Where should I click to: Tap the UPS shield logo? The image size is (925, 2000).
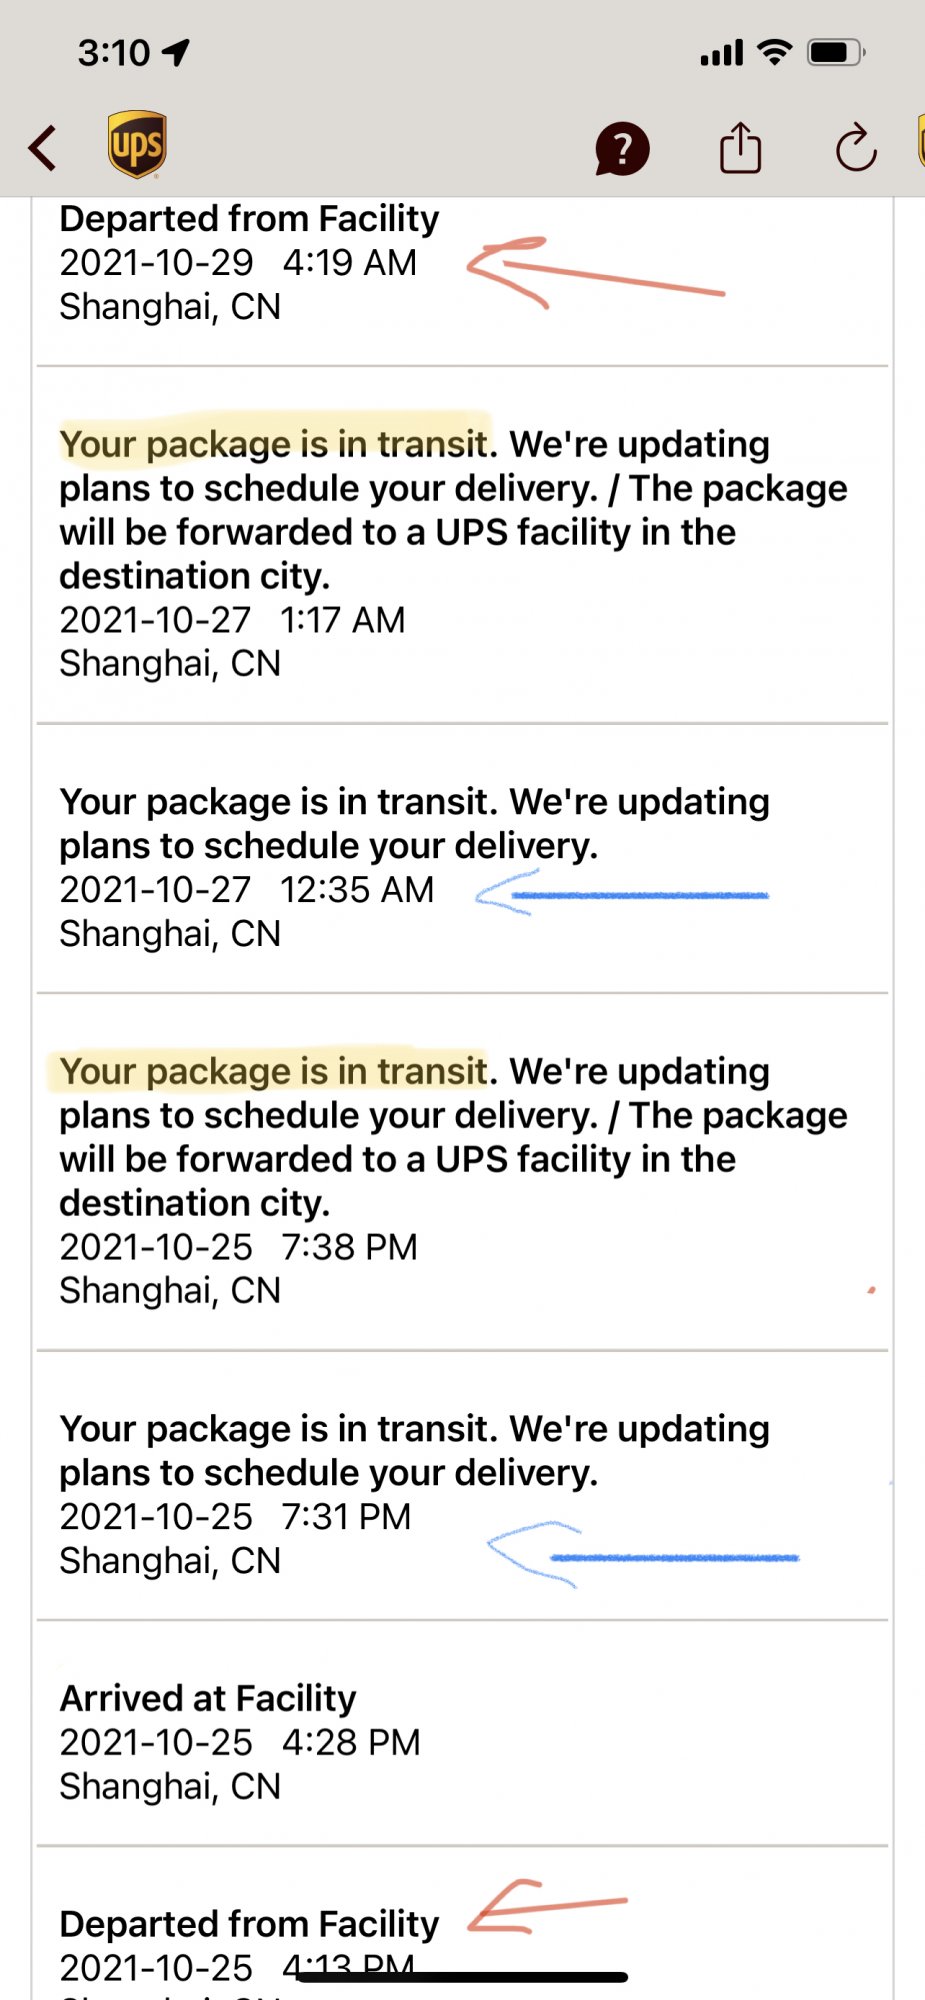137,145
